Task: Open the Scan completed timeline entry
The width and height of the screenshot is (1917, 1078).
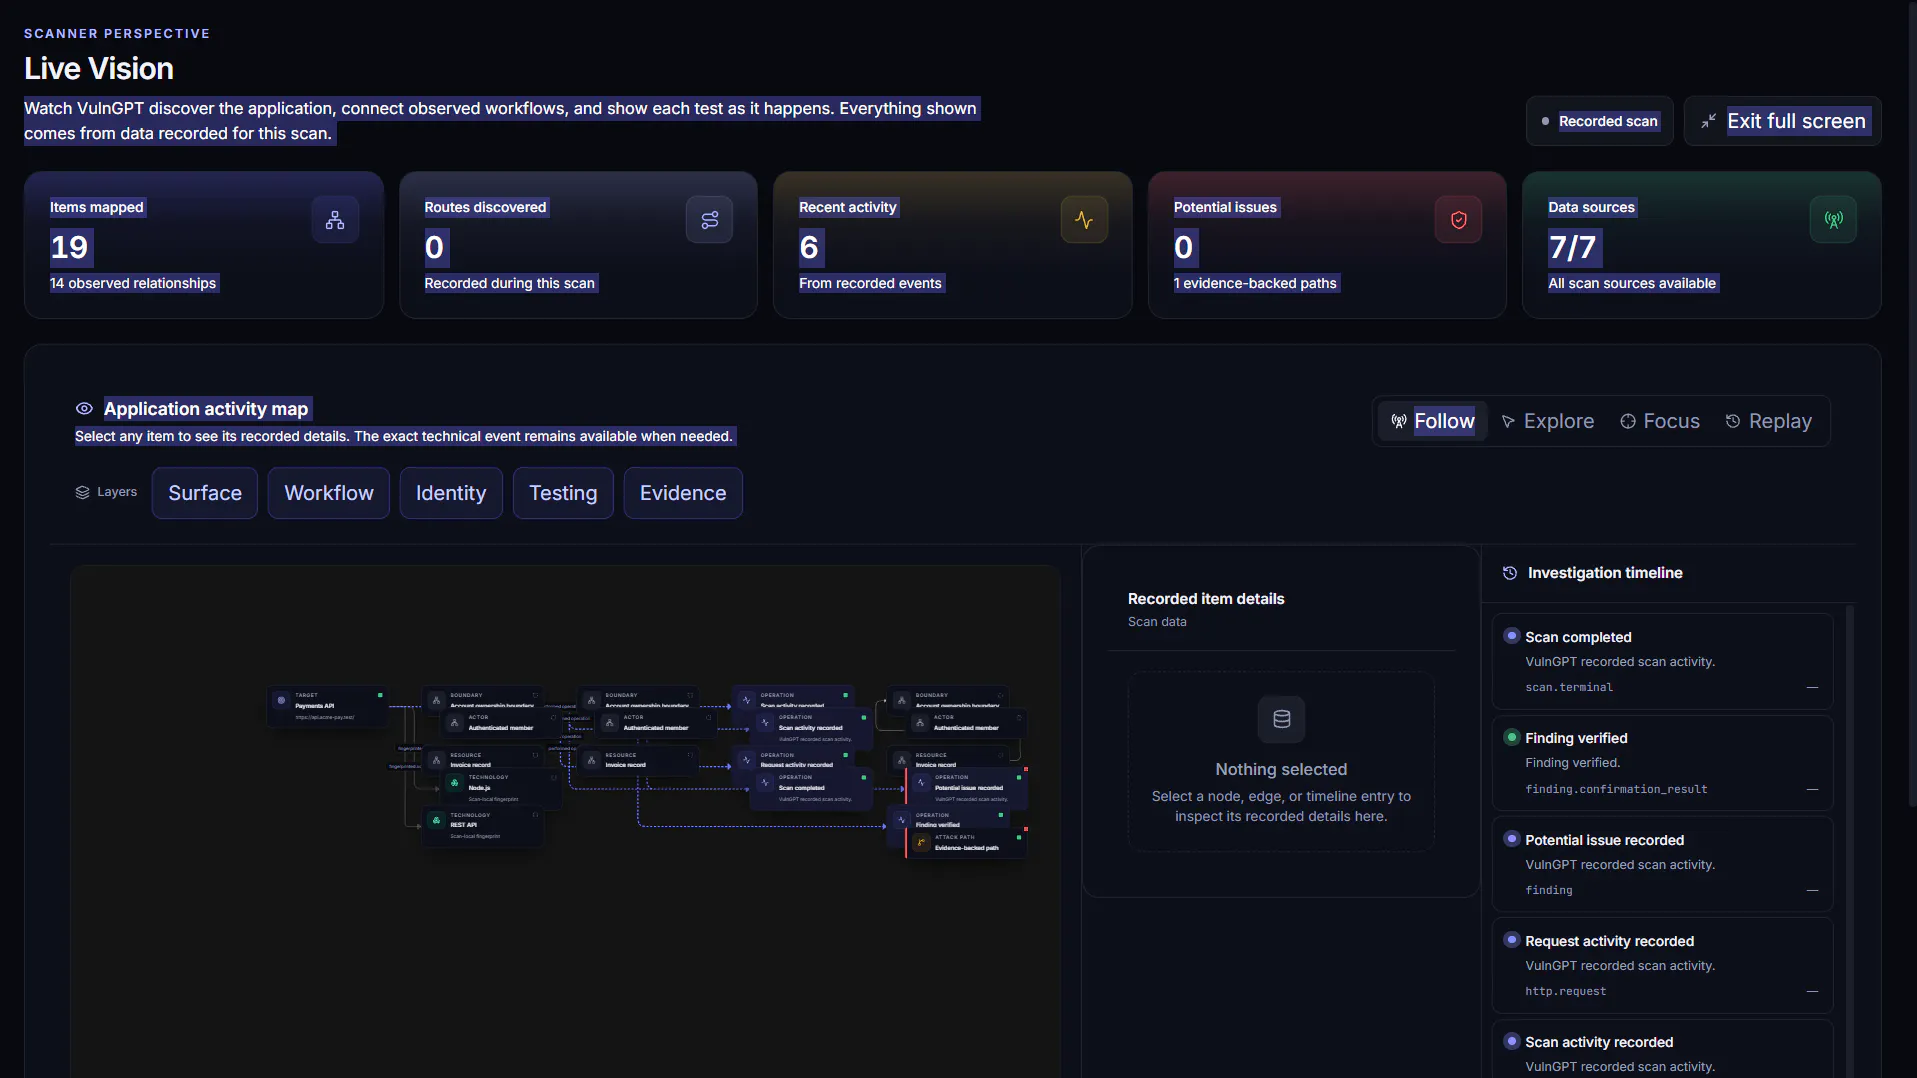Action: click(x=1662, y=661)
